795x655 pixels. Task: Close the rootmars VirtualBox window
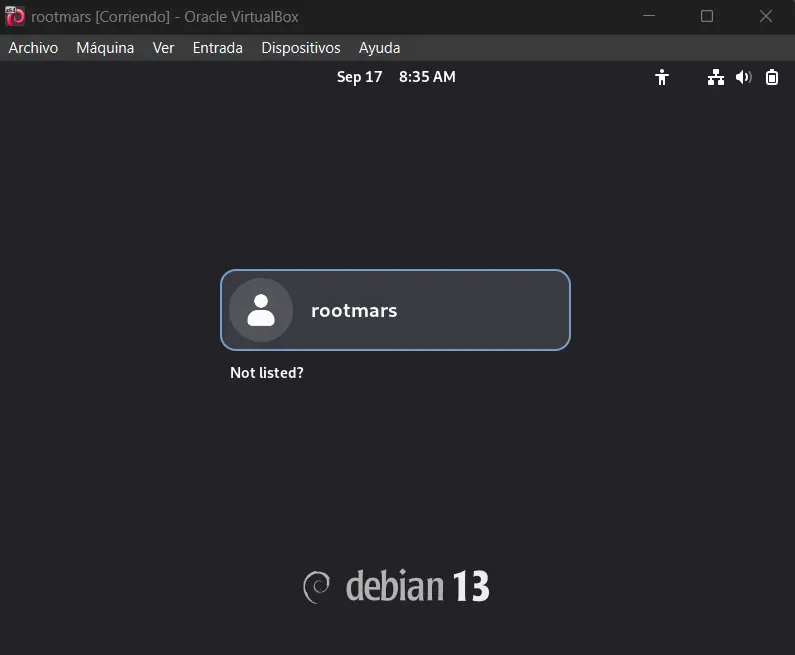766,16
